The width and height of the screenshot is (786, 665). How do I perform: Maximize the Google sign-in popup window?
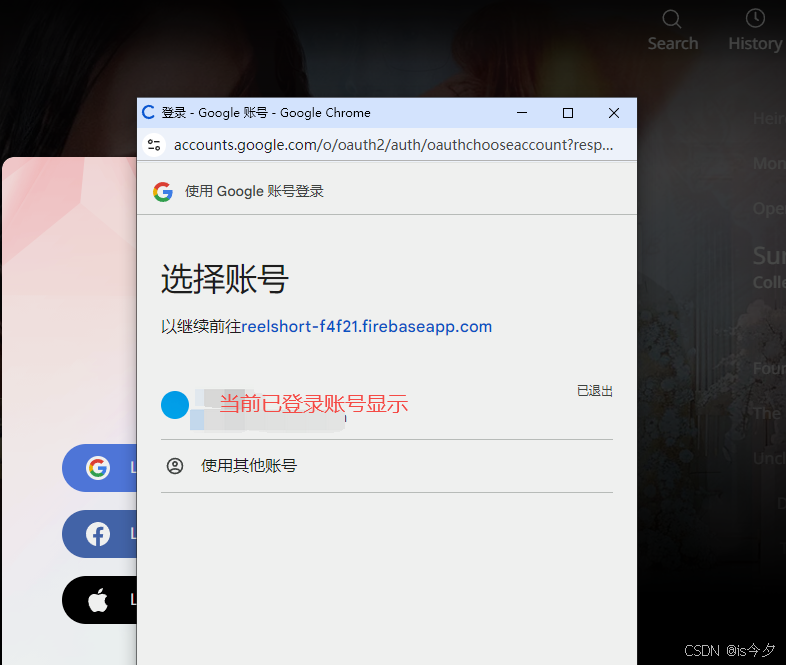pos(567,113)
